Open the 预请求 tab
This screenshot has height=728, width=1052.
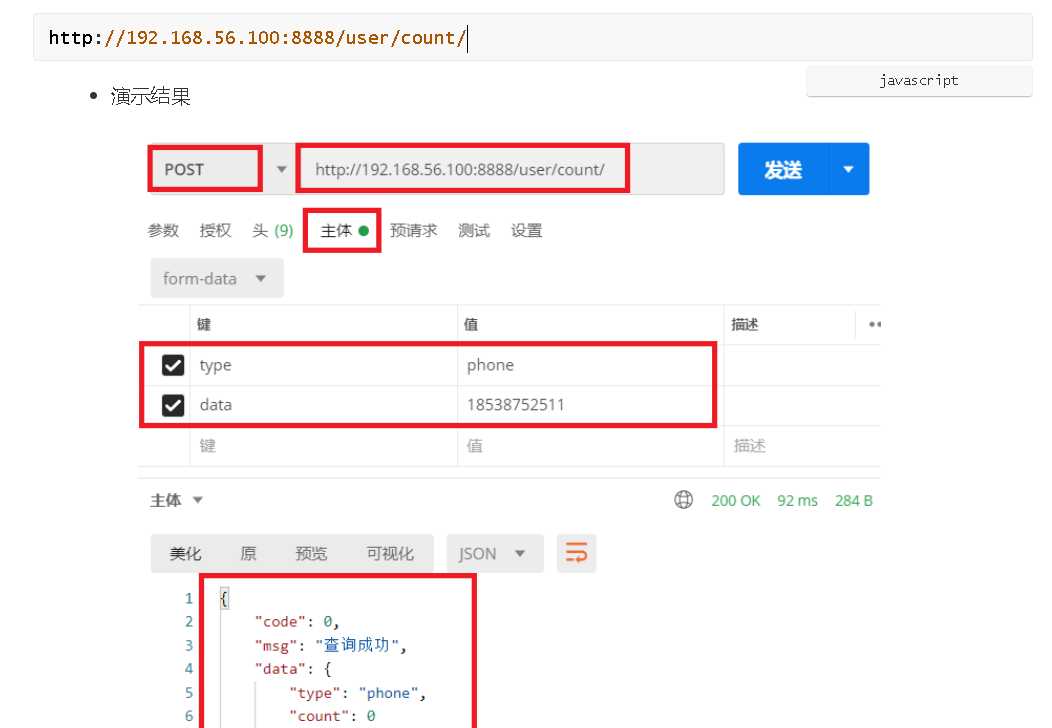point(413,231)
